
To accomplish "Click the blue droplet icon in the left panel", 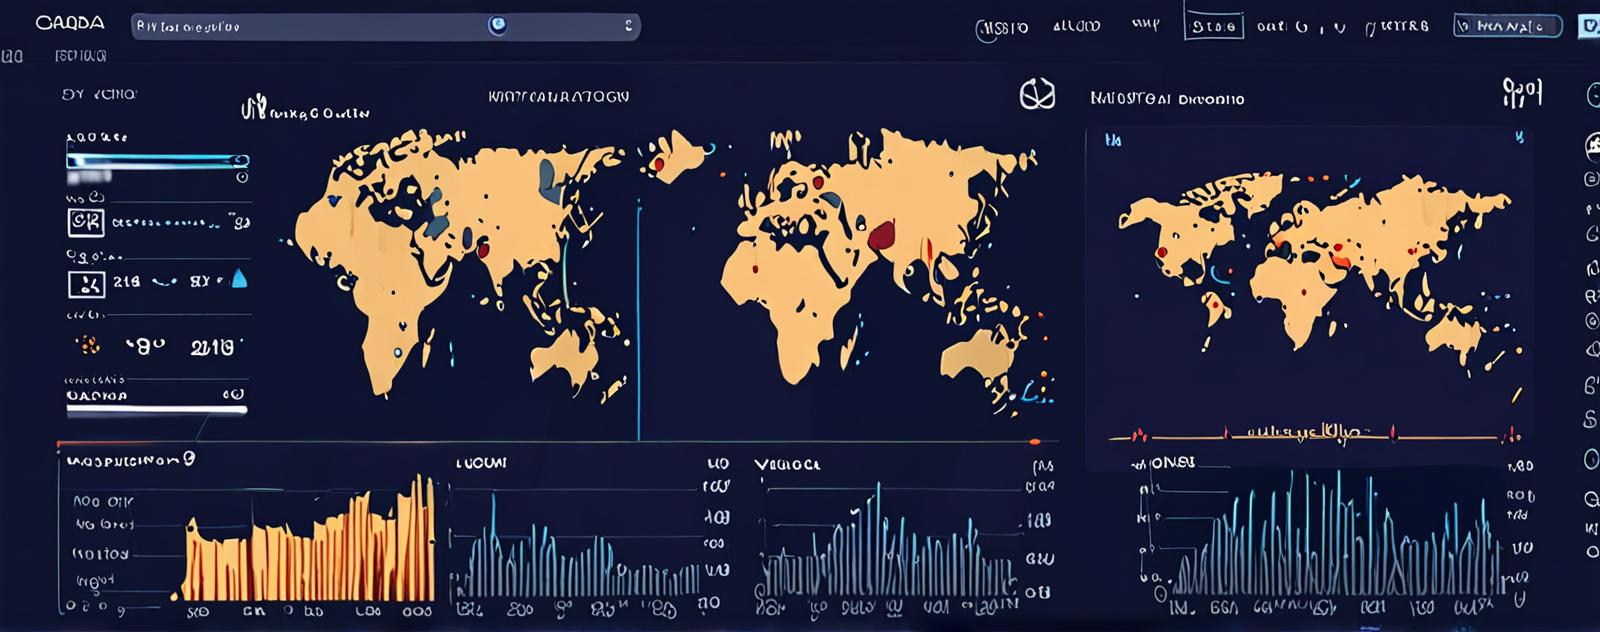I will (239, 278).
